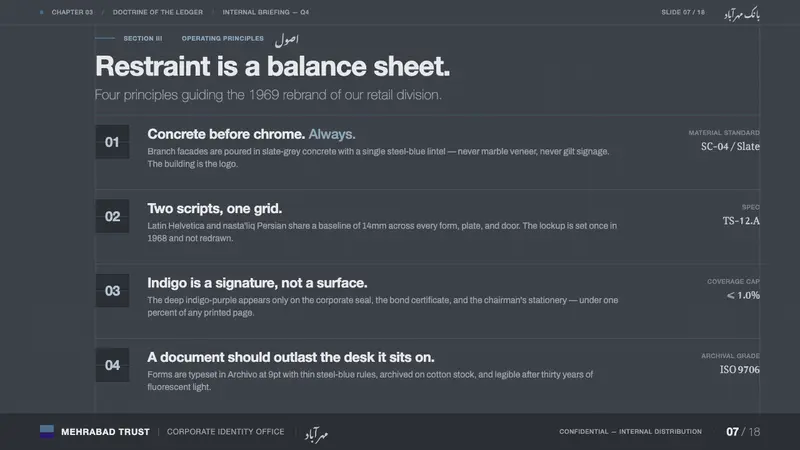Select Internal Briefing — Q4 breadcrumb
The image size is (800, 450).
click(265, 12)
